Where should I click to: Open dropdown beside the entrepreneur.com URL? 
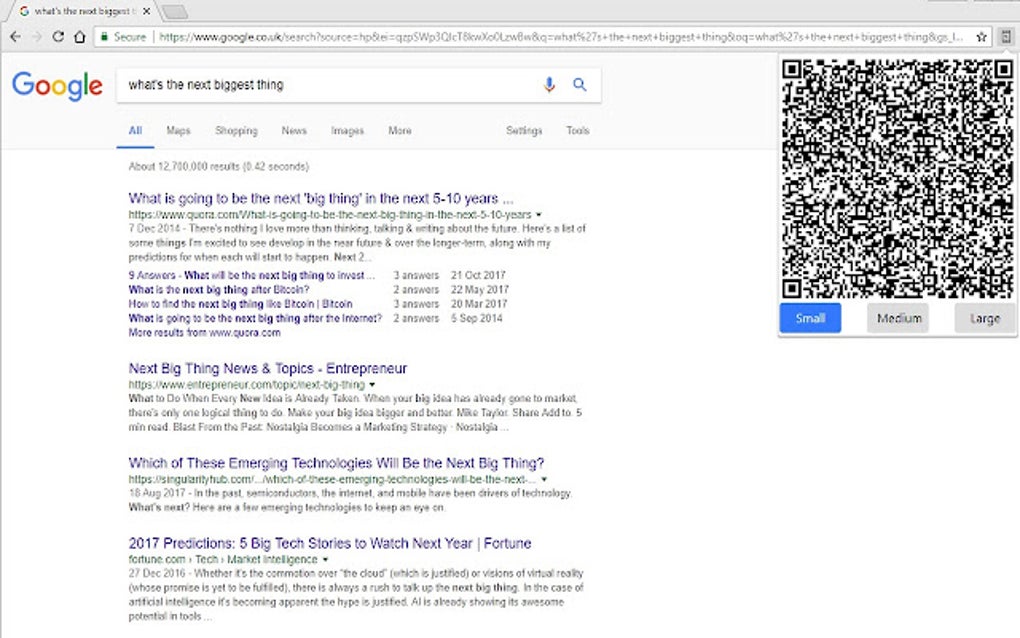click(x=371, y=384)
